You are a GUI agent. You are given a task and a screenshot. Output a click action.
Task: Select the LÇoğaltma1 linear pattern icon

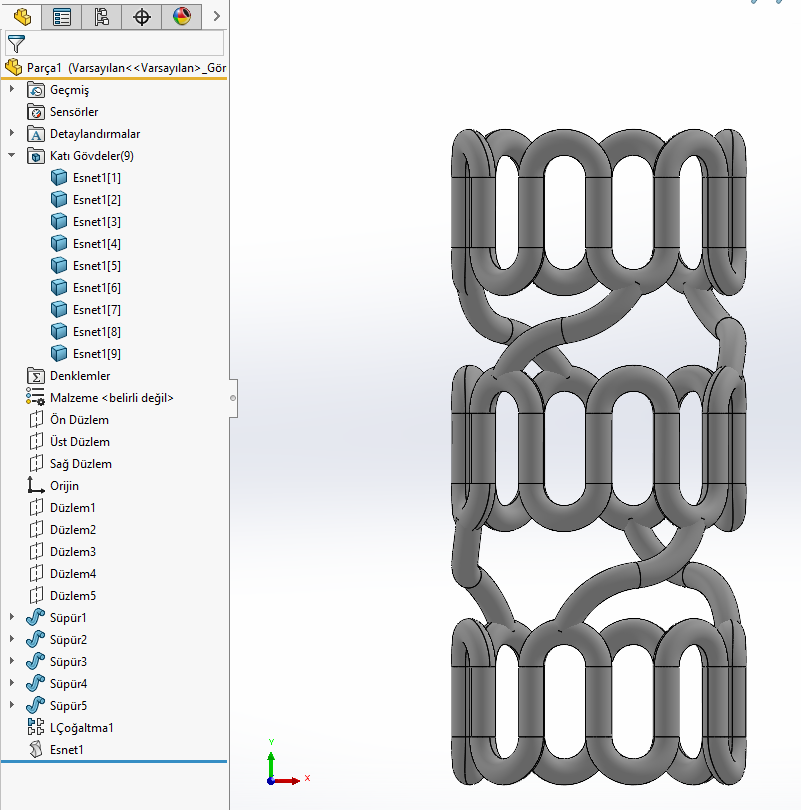click(36, 728)
